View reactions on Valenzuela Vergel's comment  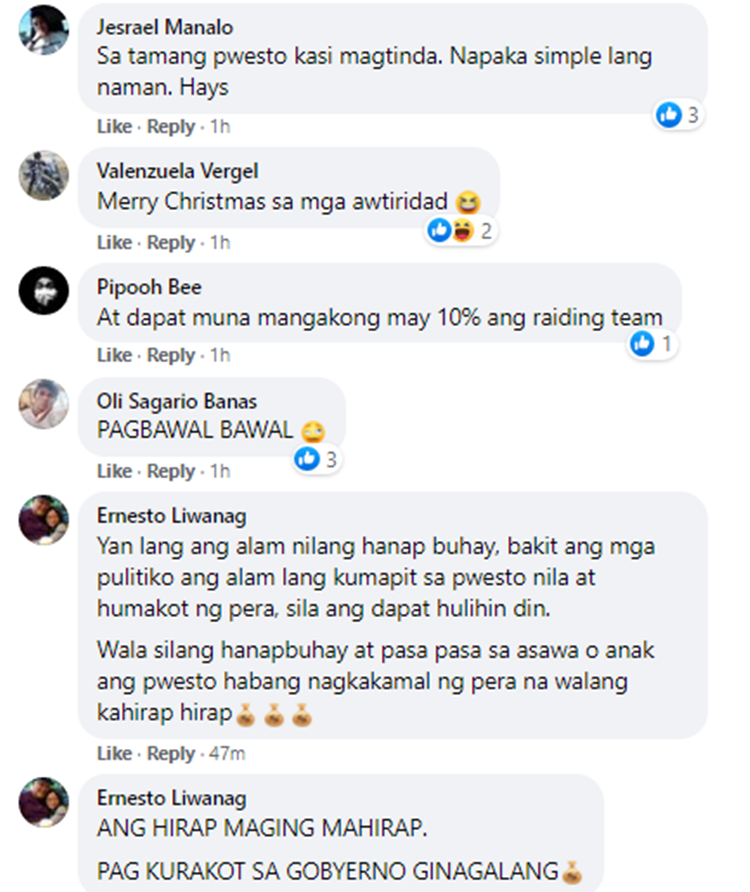pos(461,230)
